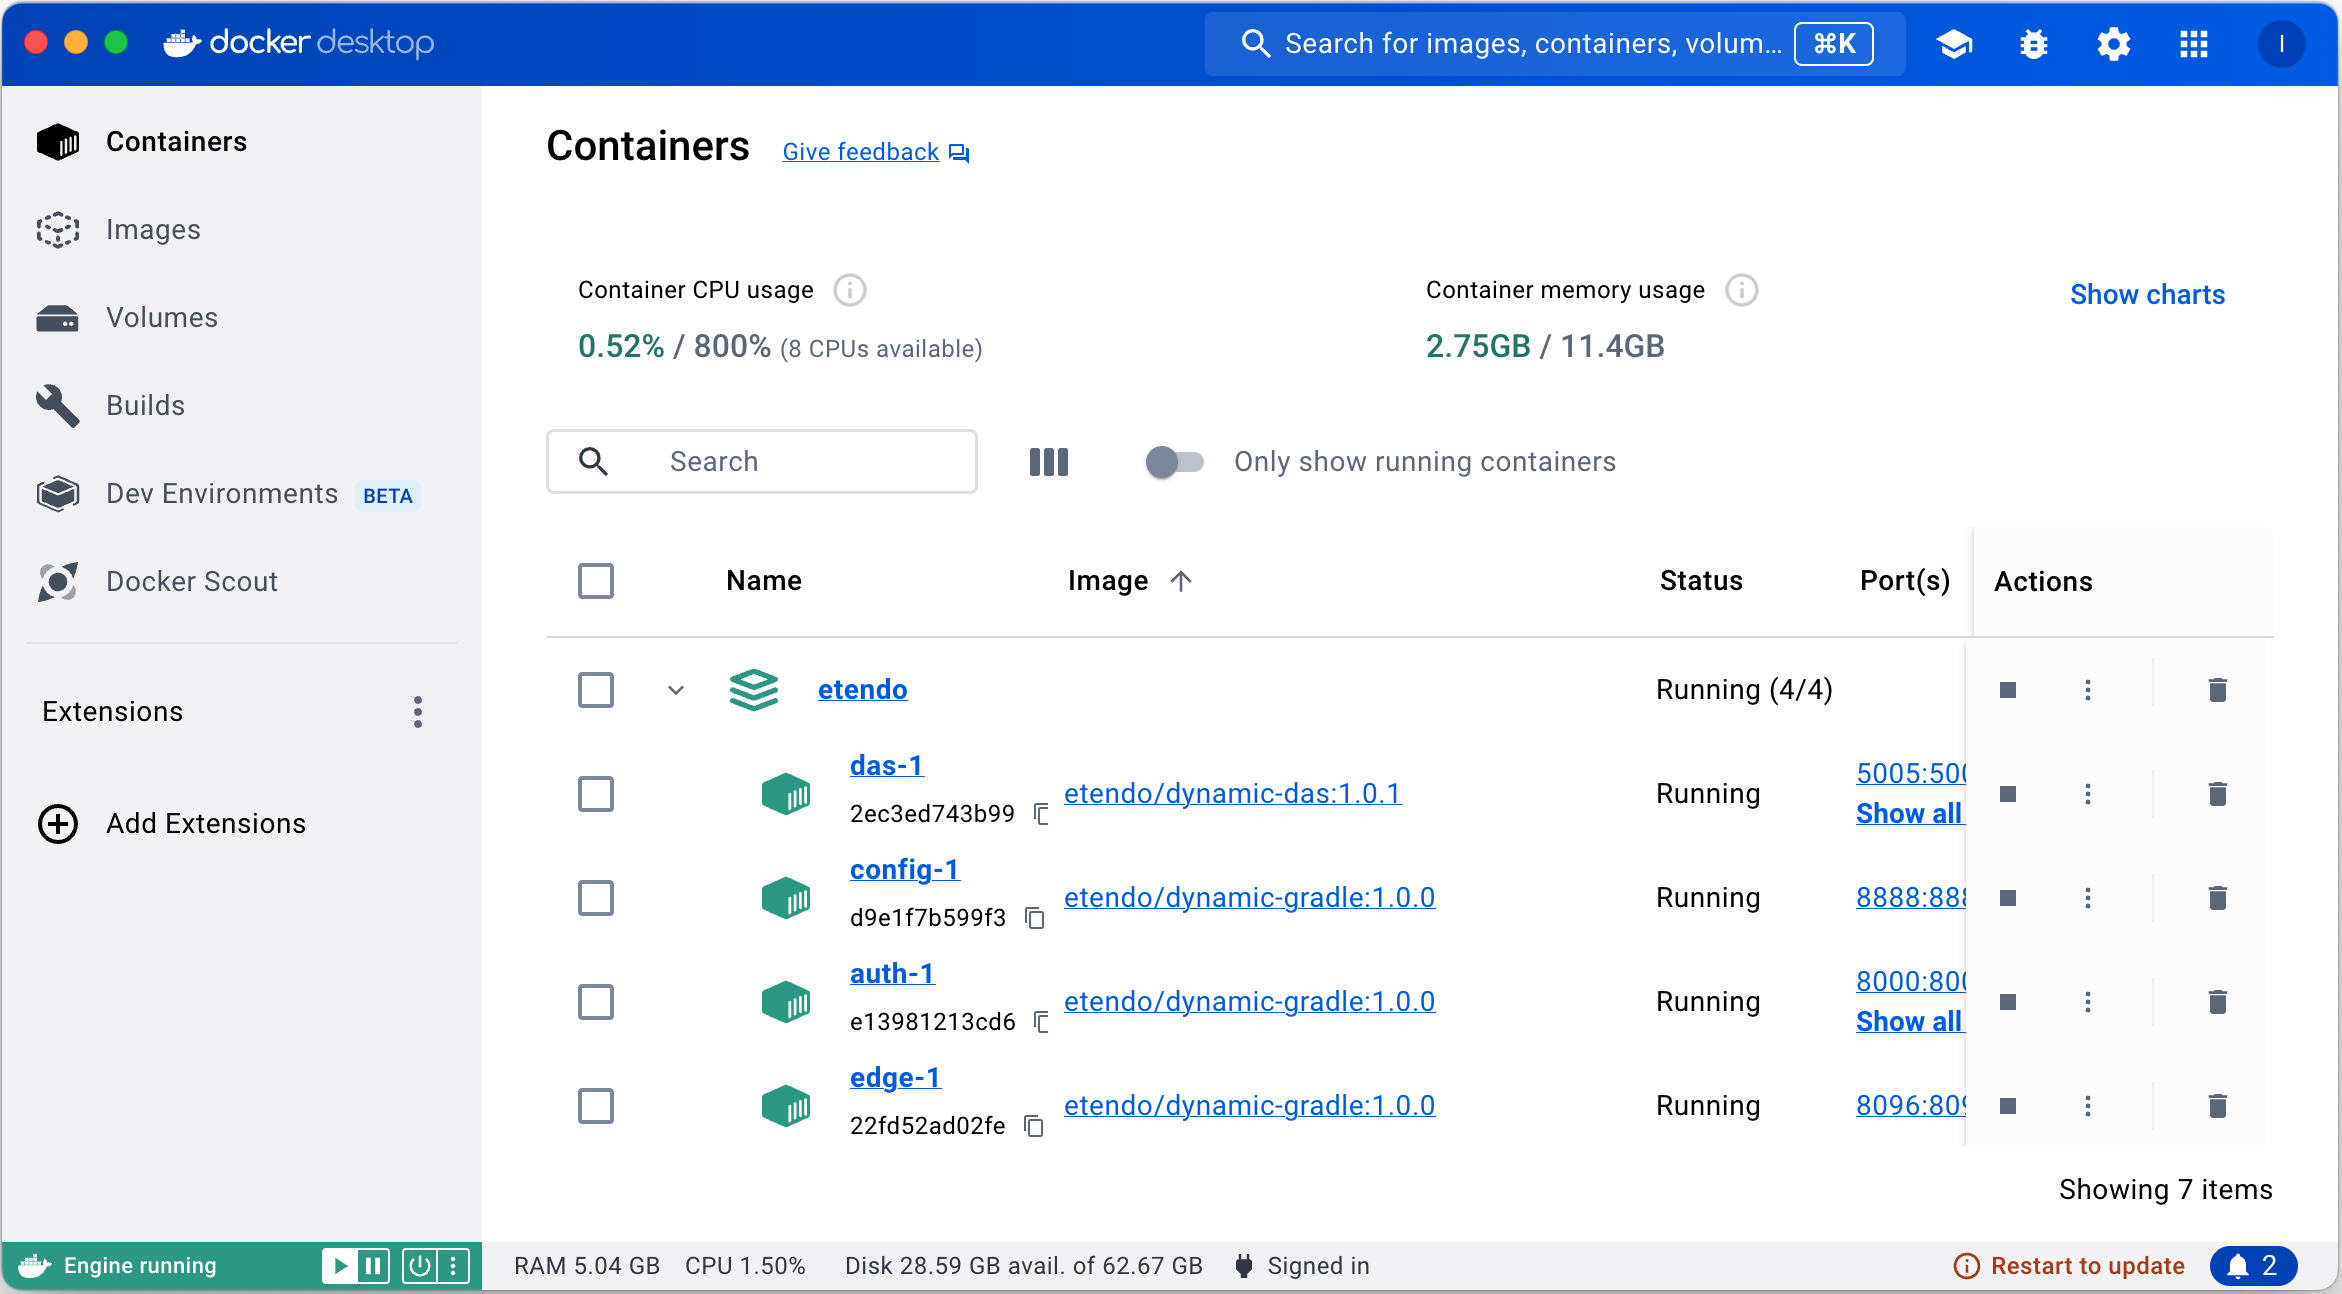
Task: Open the Extensions options menu
Action: (418, 712)
